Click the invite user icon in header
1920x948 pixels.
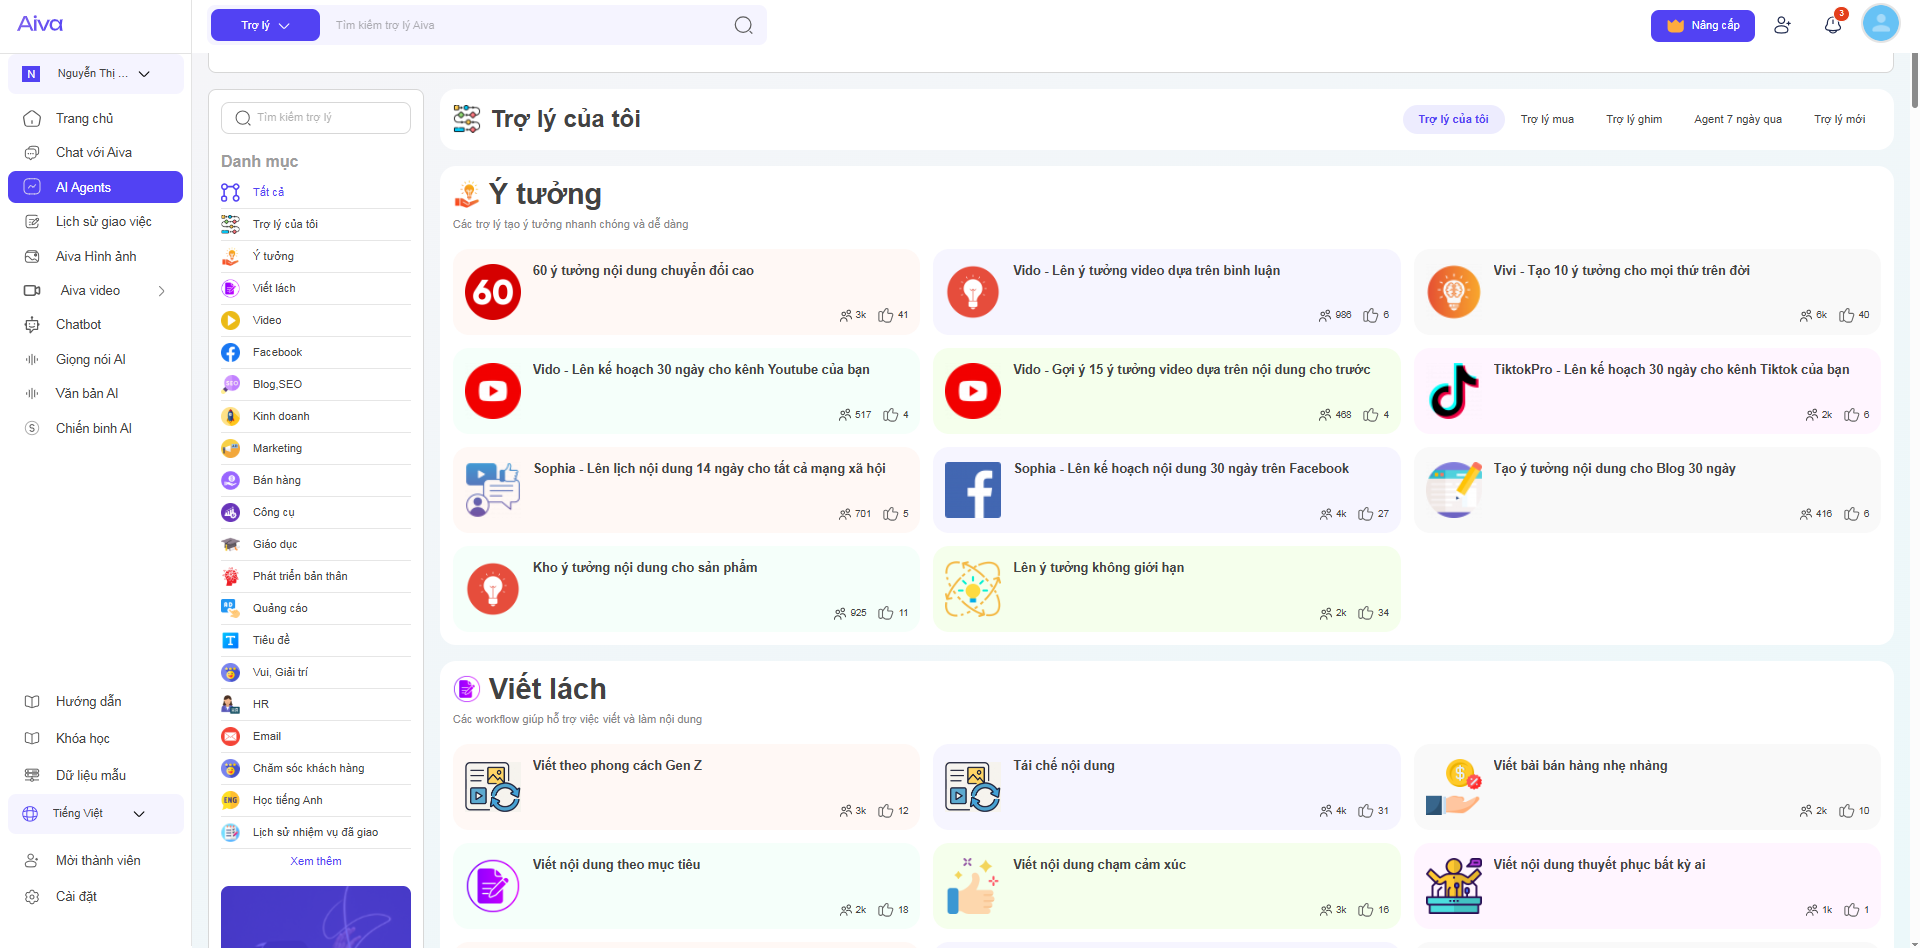[1782, 25]
